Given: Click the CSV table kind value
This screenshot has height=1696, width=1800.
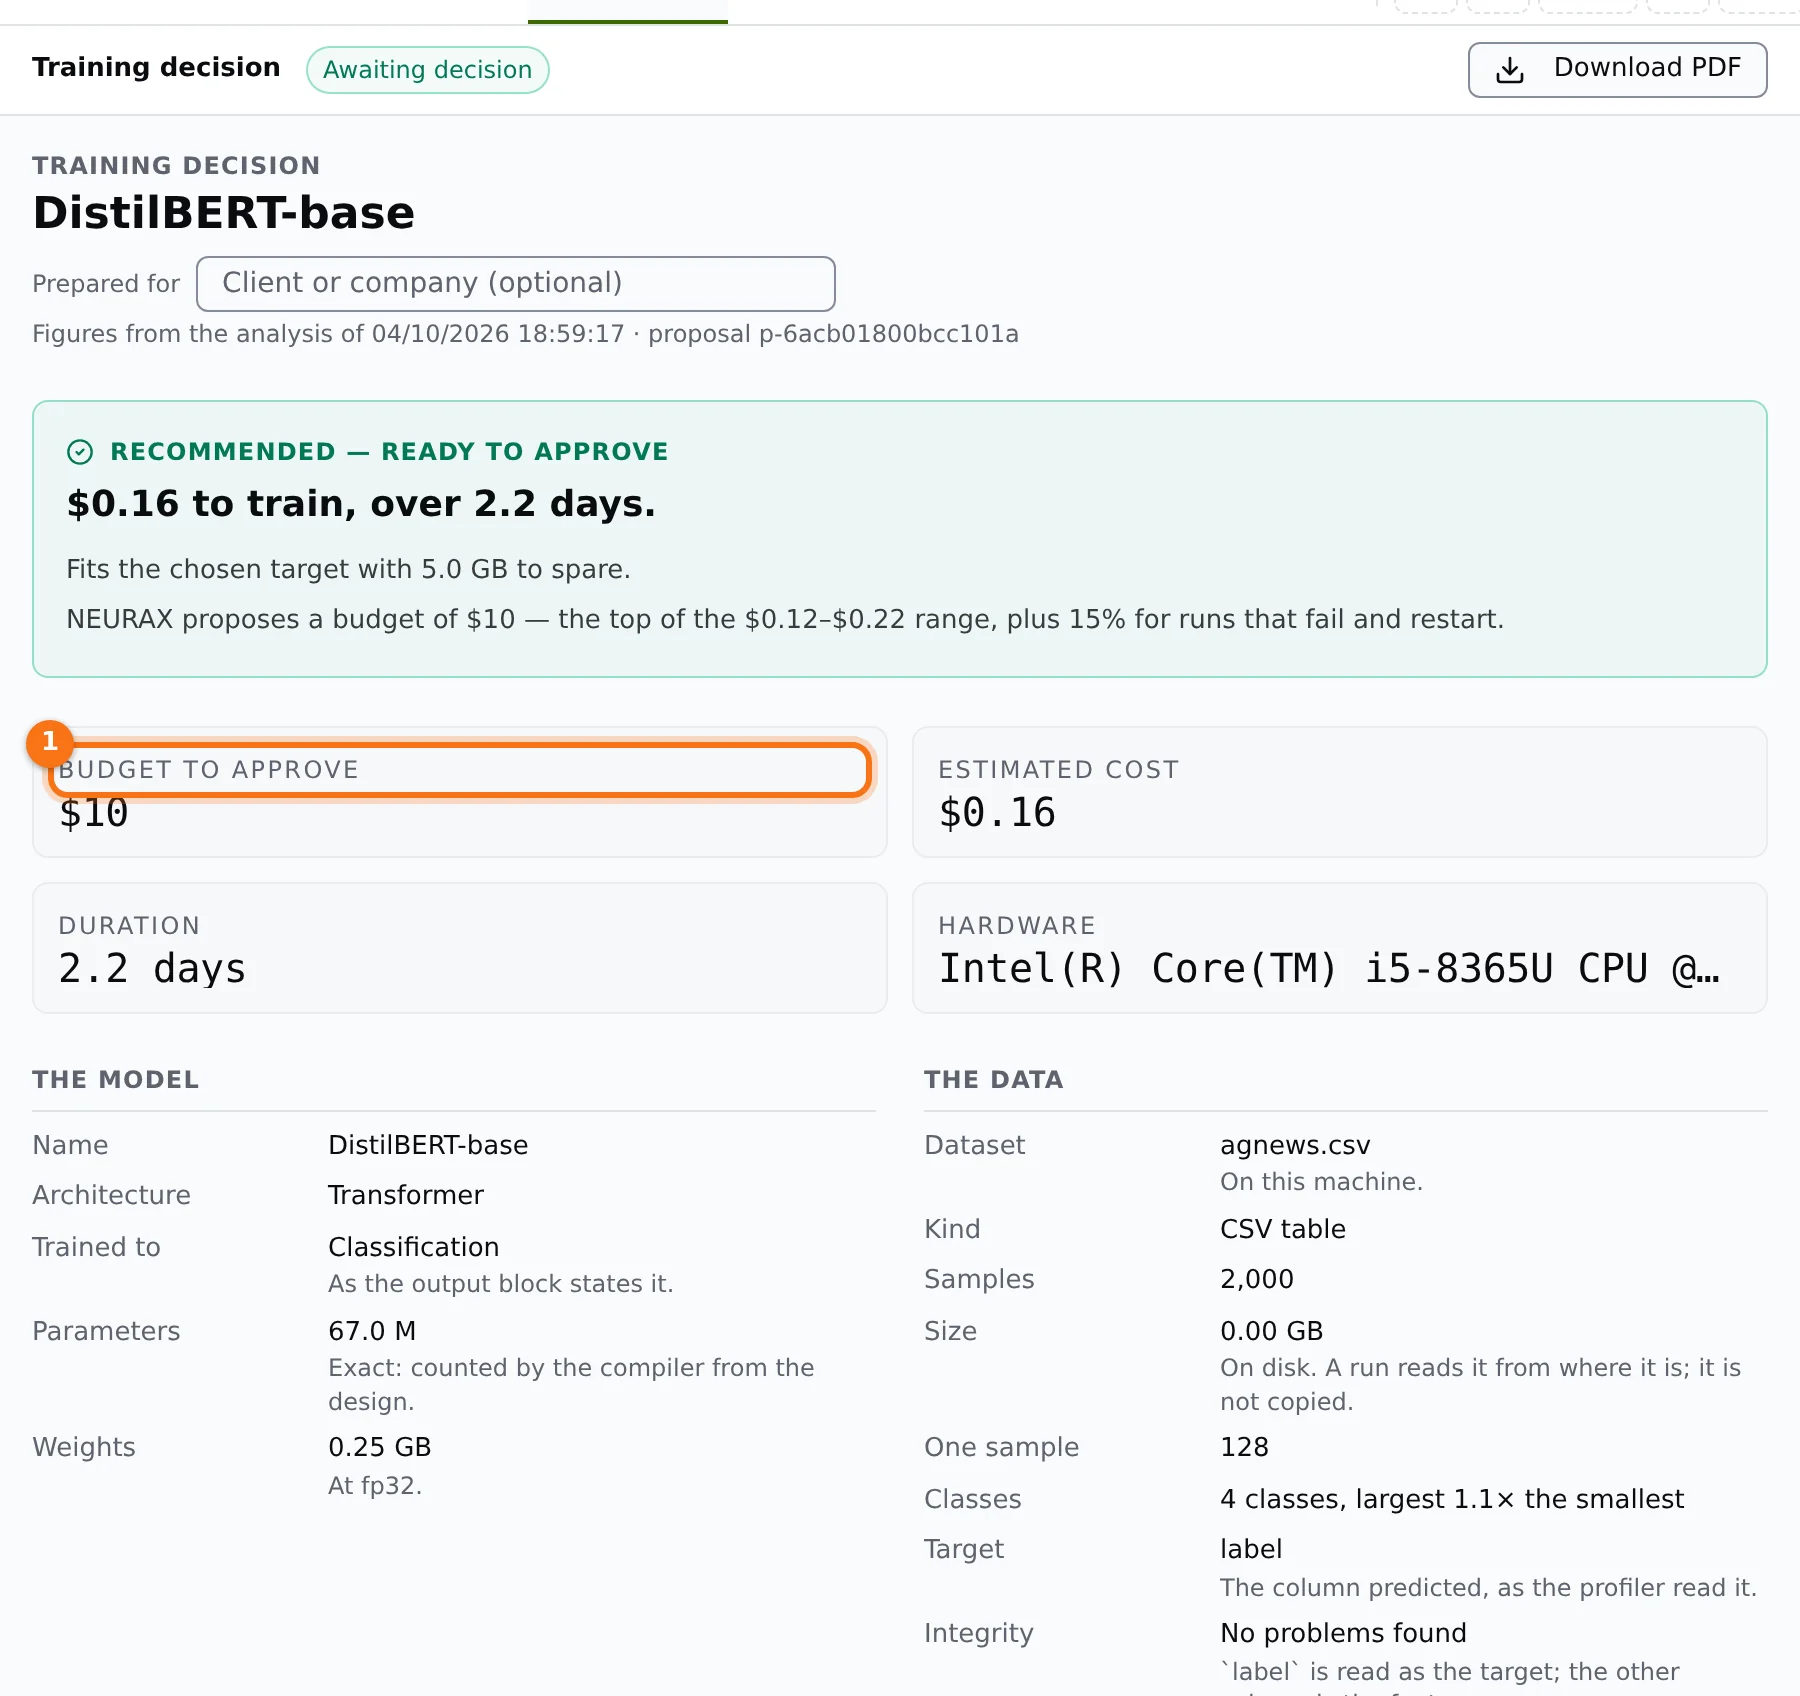Looking at the screenshot, I should pyautogui.click(x=1283, y=1229).
